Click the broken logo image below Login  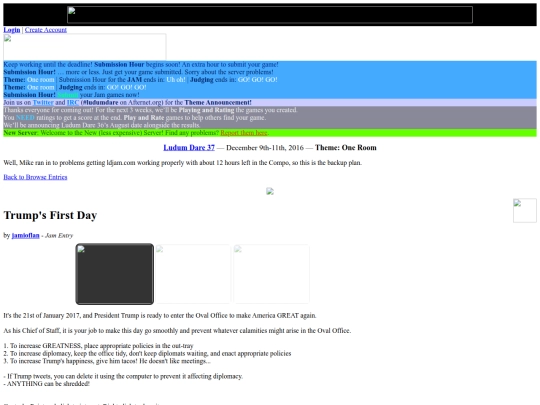(85, 47)
